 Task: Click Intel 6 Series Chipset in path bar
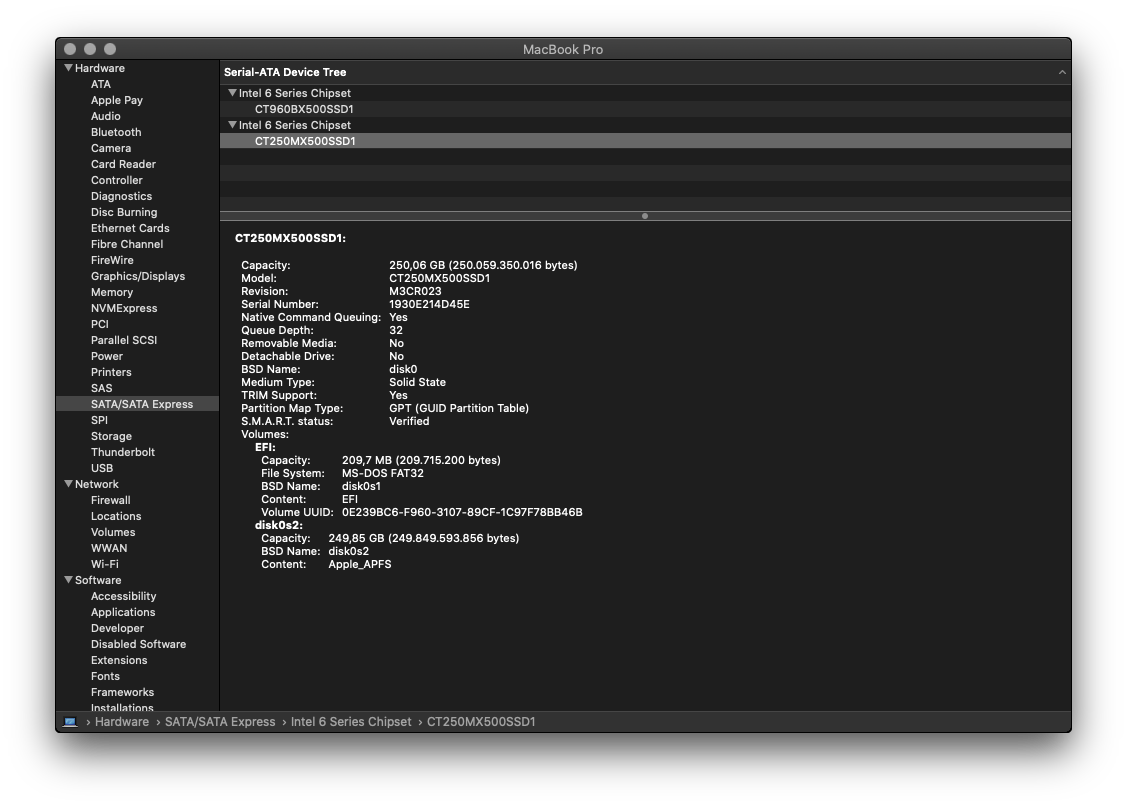[351, 722]
